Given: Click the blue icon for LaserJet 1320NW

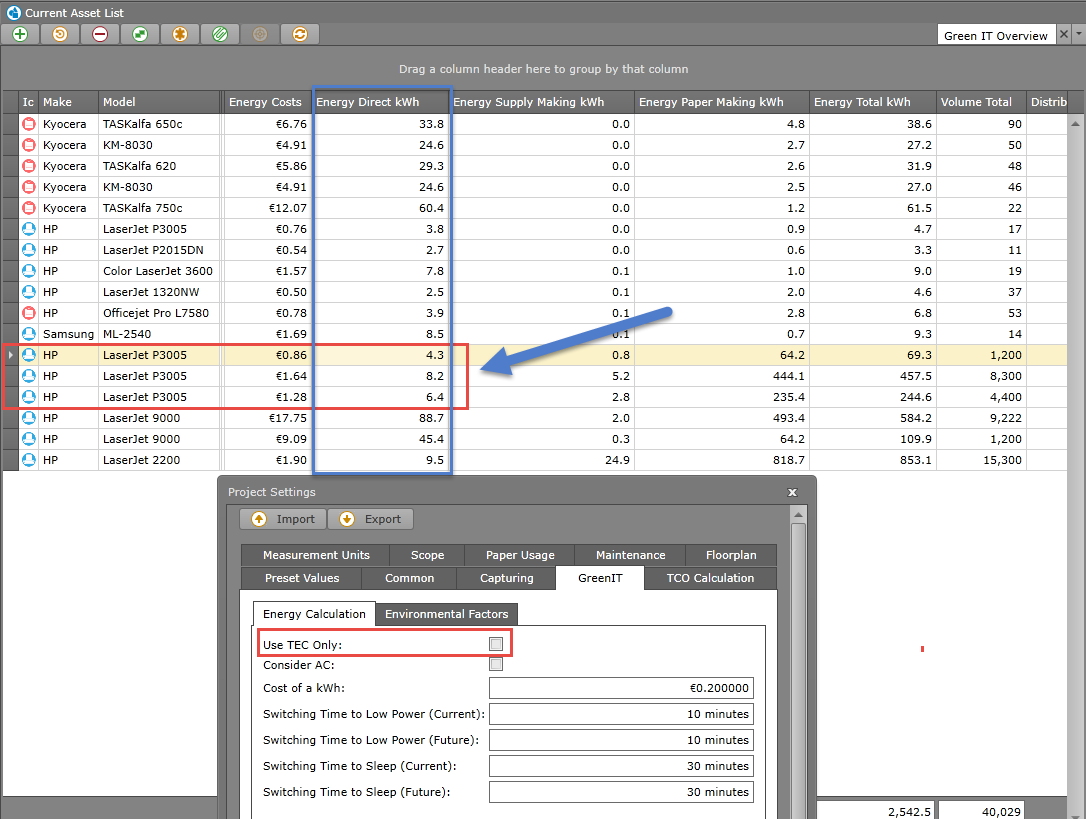Looking at the screenshot, I should [x=28, y=292].
